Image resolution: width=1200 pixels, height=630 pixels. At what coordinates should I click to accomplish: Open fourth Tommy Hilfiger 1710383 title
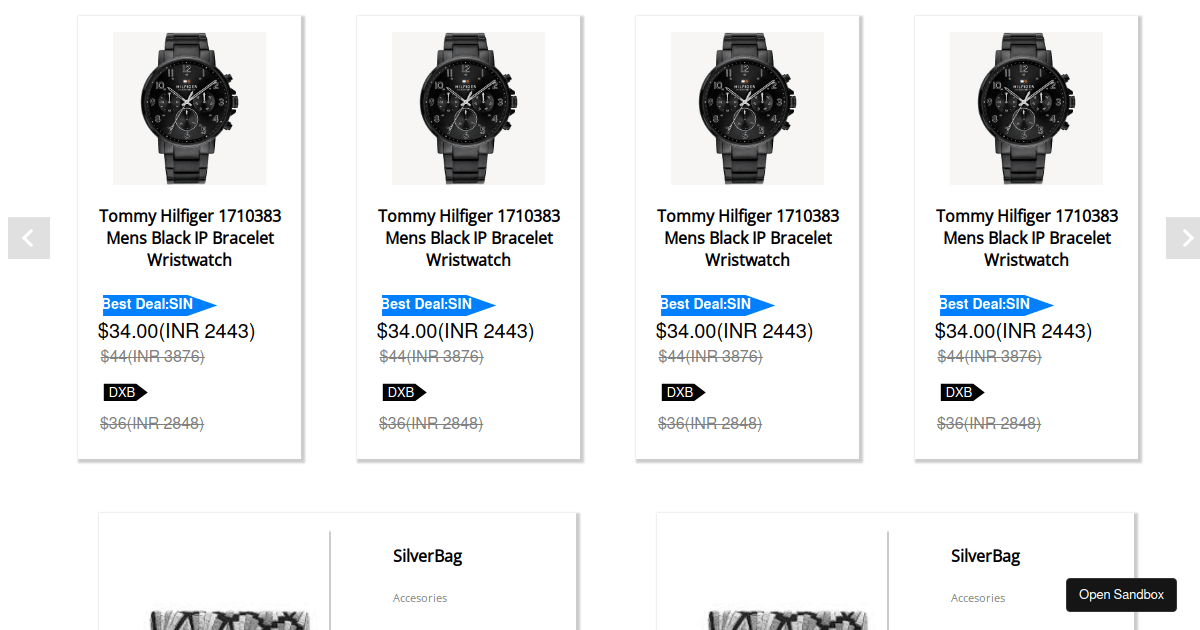pos(1027,238)
